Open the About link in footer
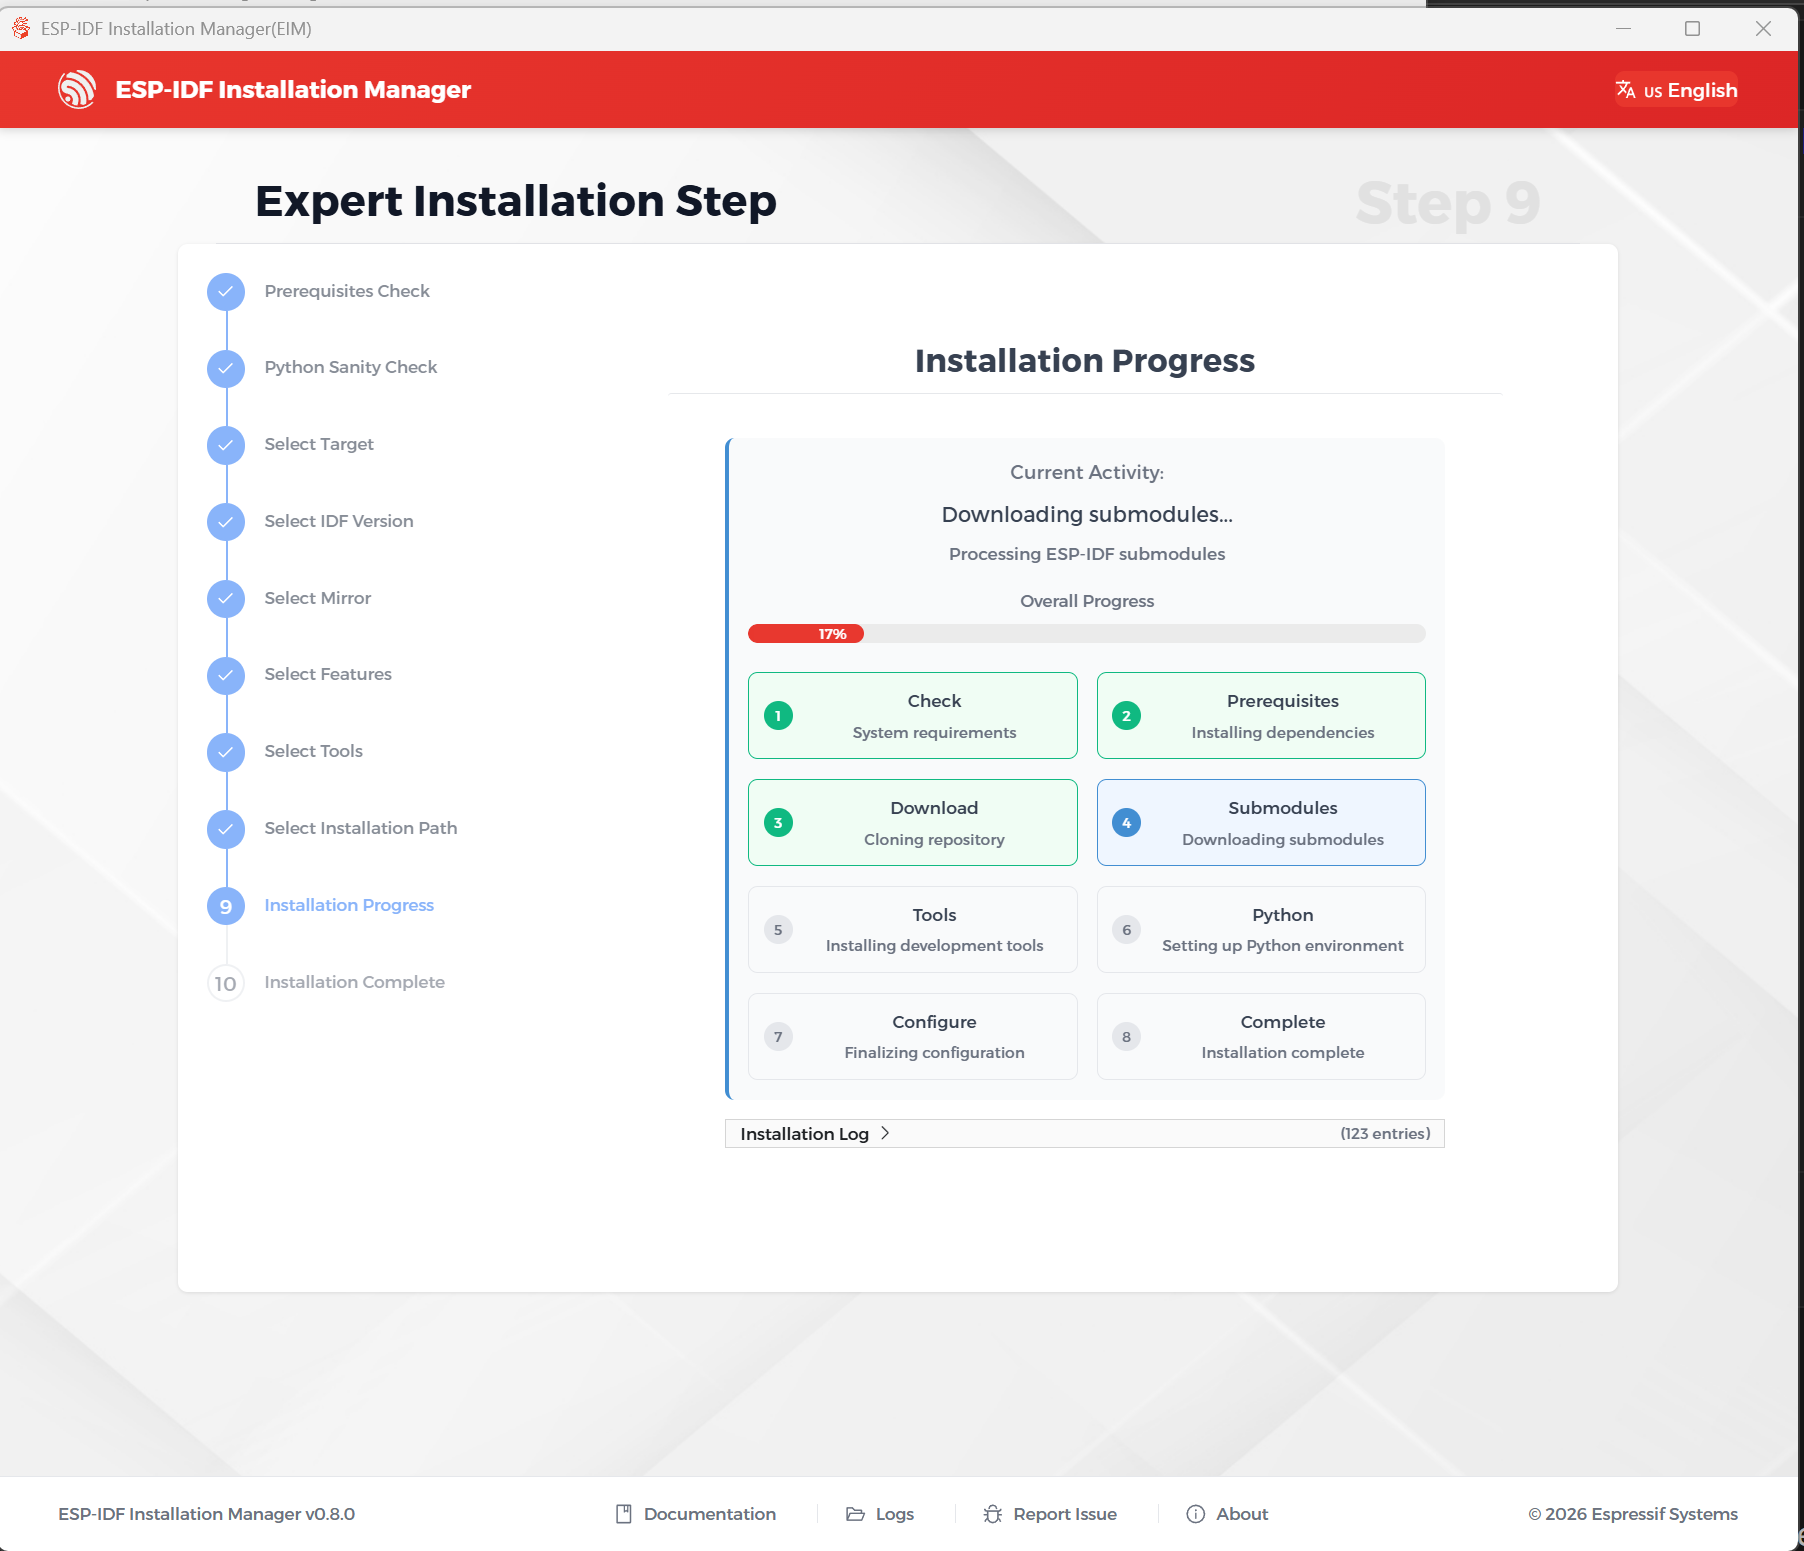The image size is (1804, 1551). pos(1242,1514)
